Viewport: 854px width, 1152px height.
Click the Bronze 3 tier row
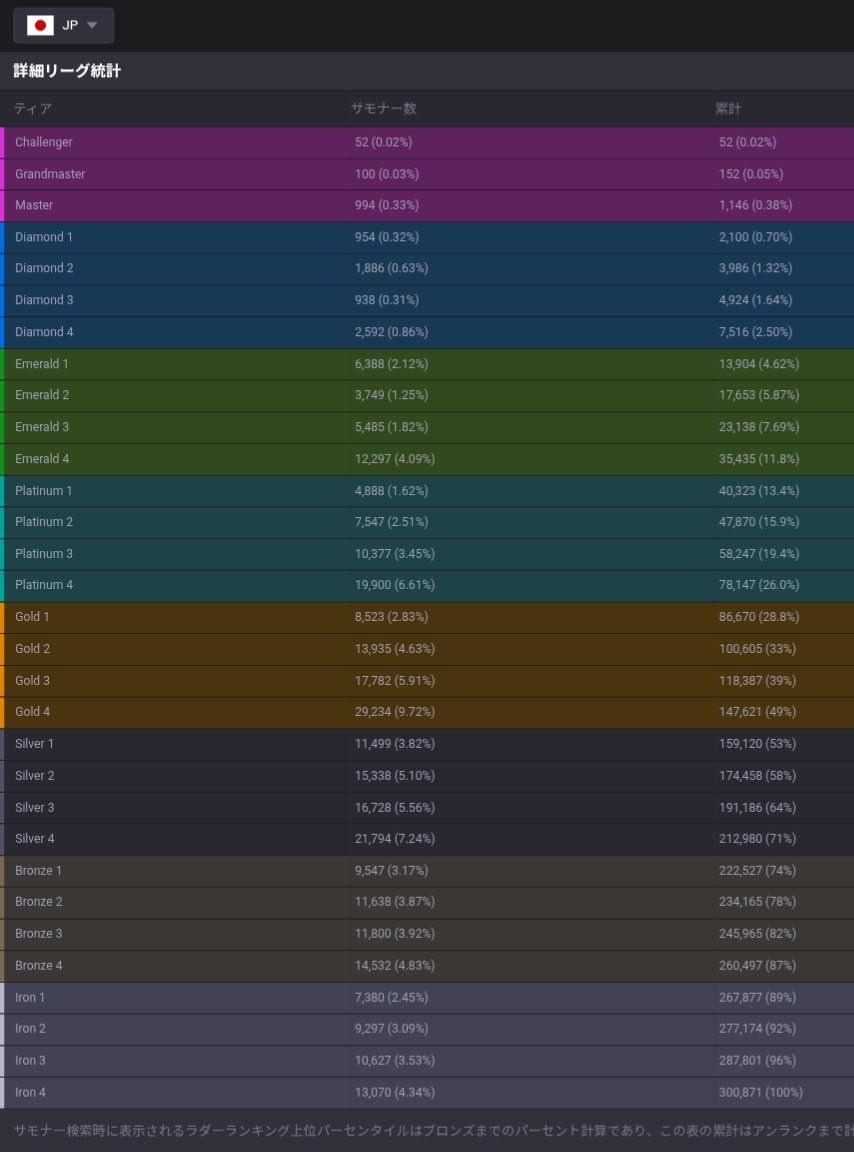(427, 934)
